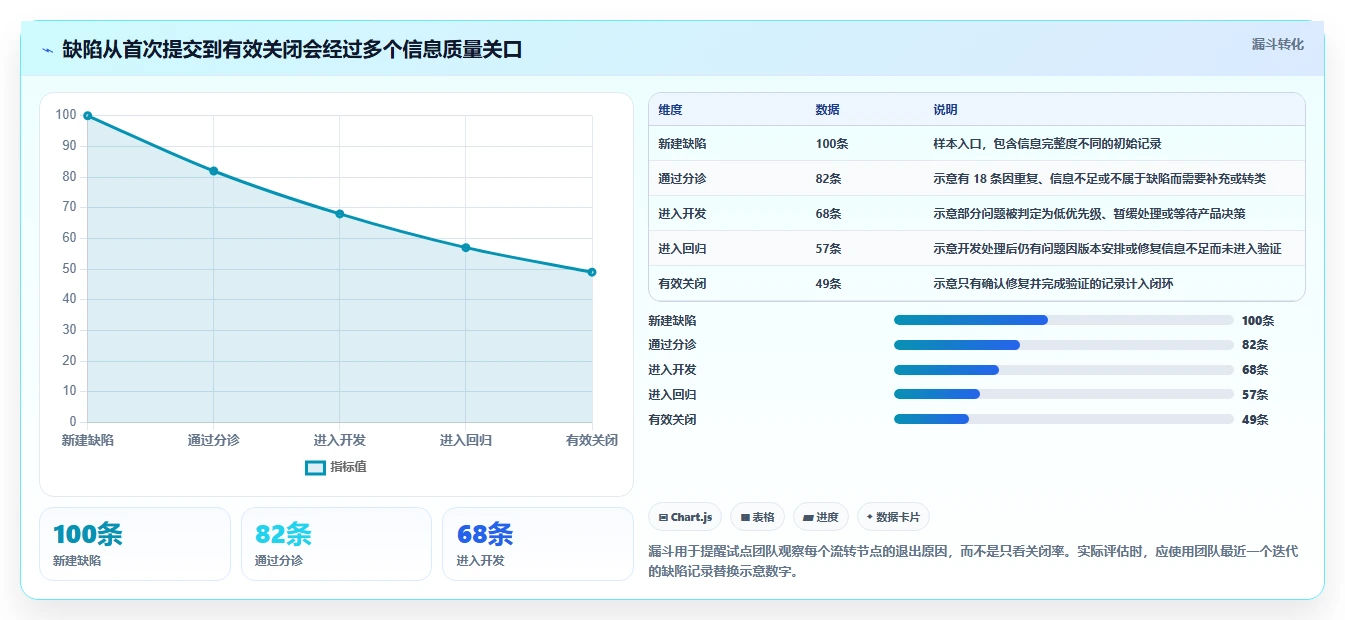Click the 57条 value beside progress bar

[x=1255, y=395]
